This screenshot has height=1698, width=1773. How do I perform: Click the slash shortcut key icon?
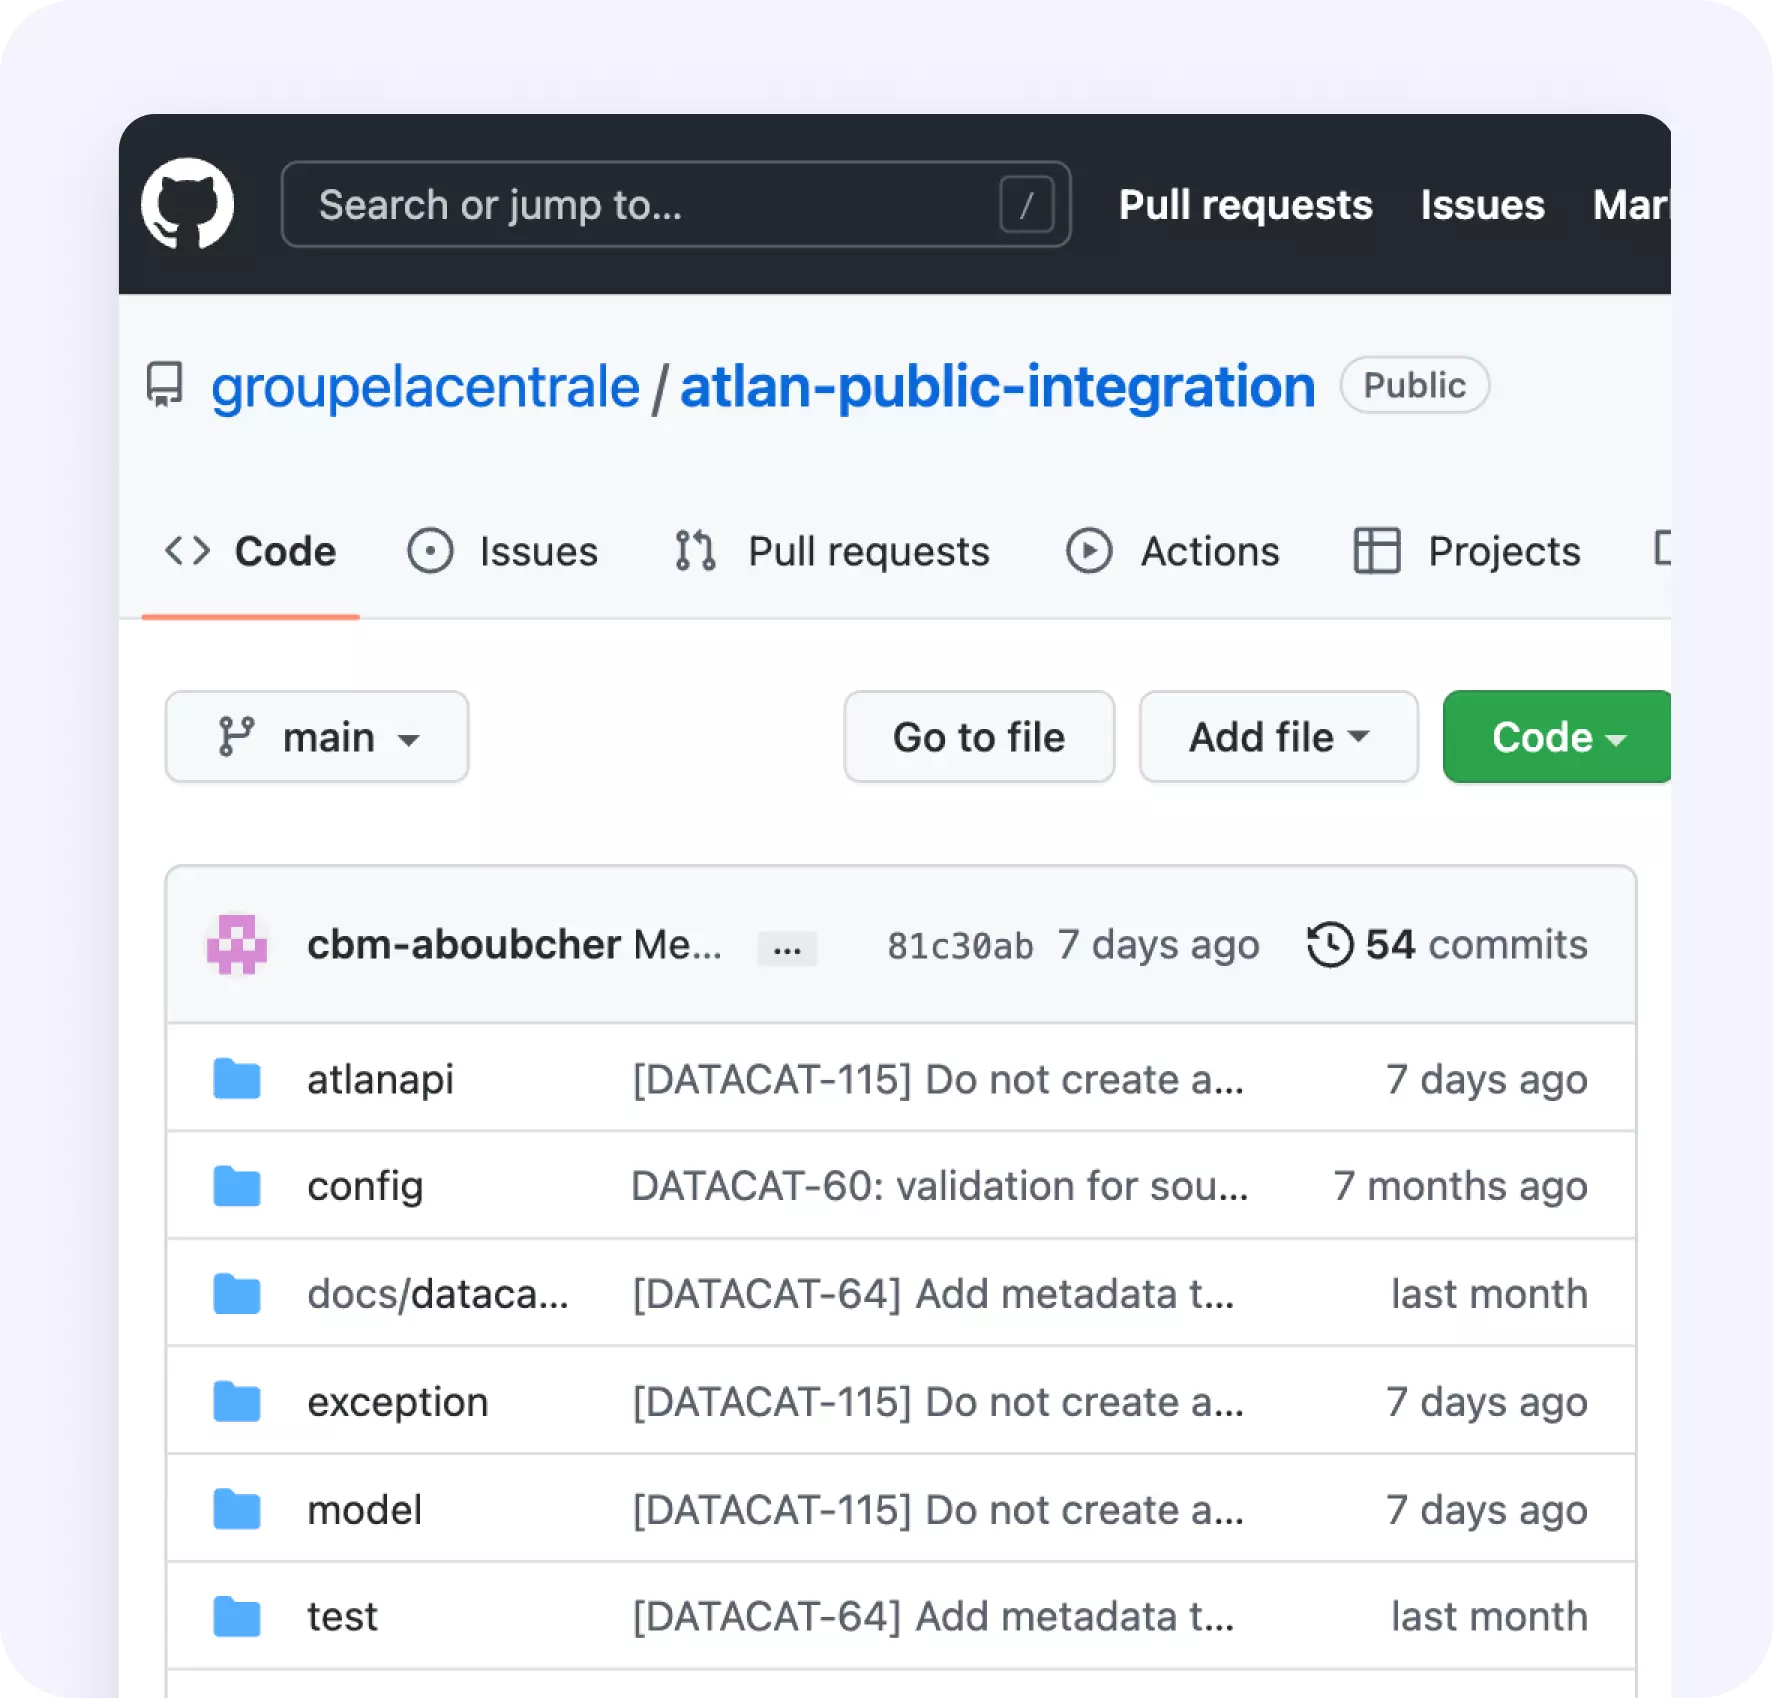[1026, 205]
